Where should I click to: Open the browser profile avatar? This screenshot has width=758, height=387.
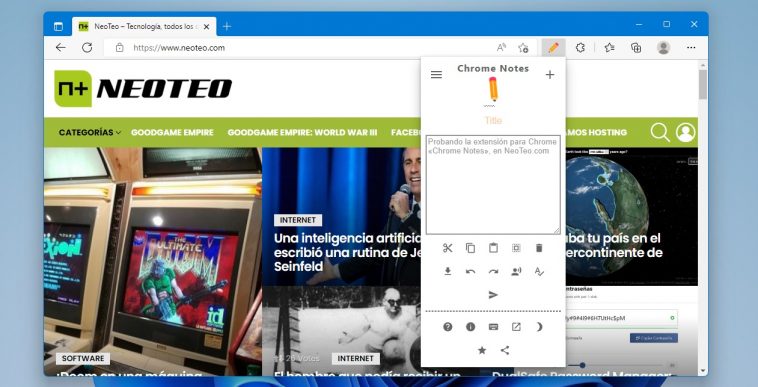coord(664,48)
